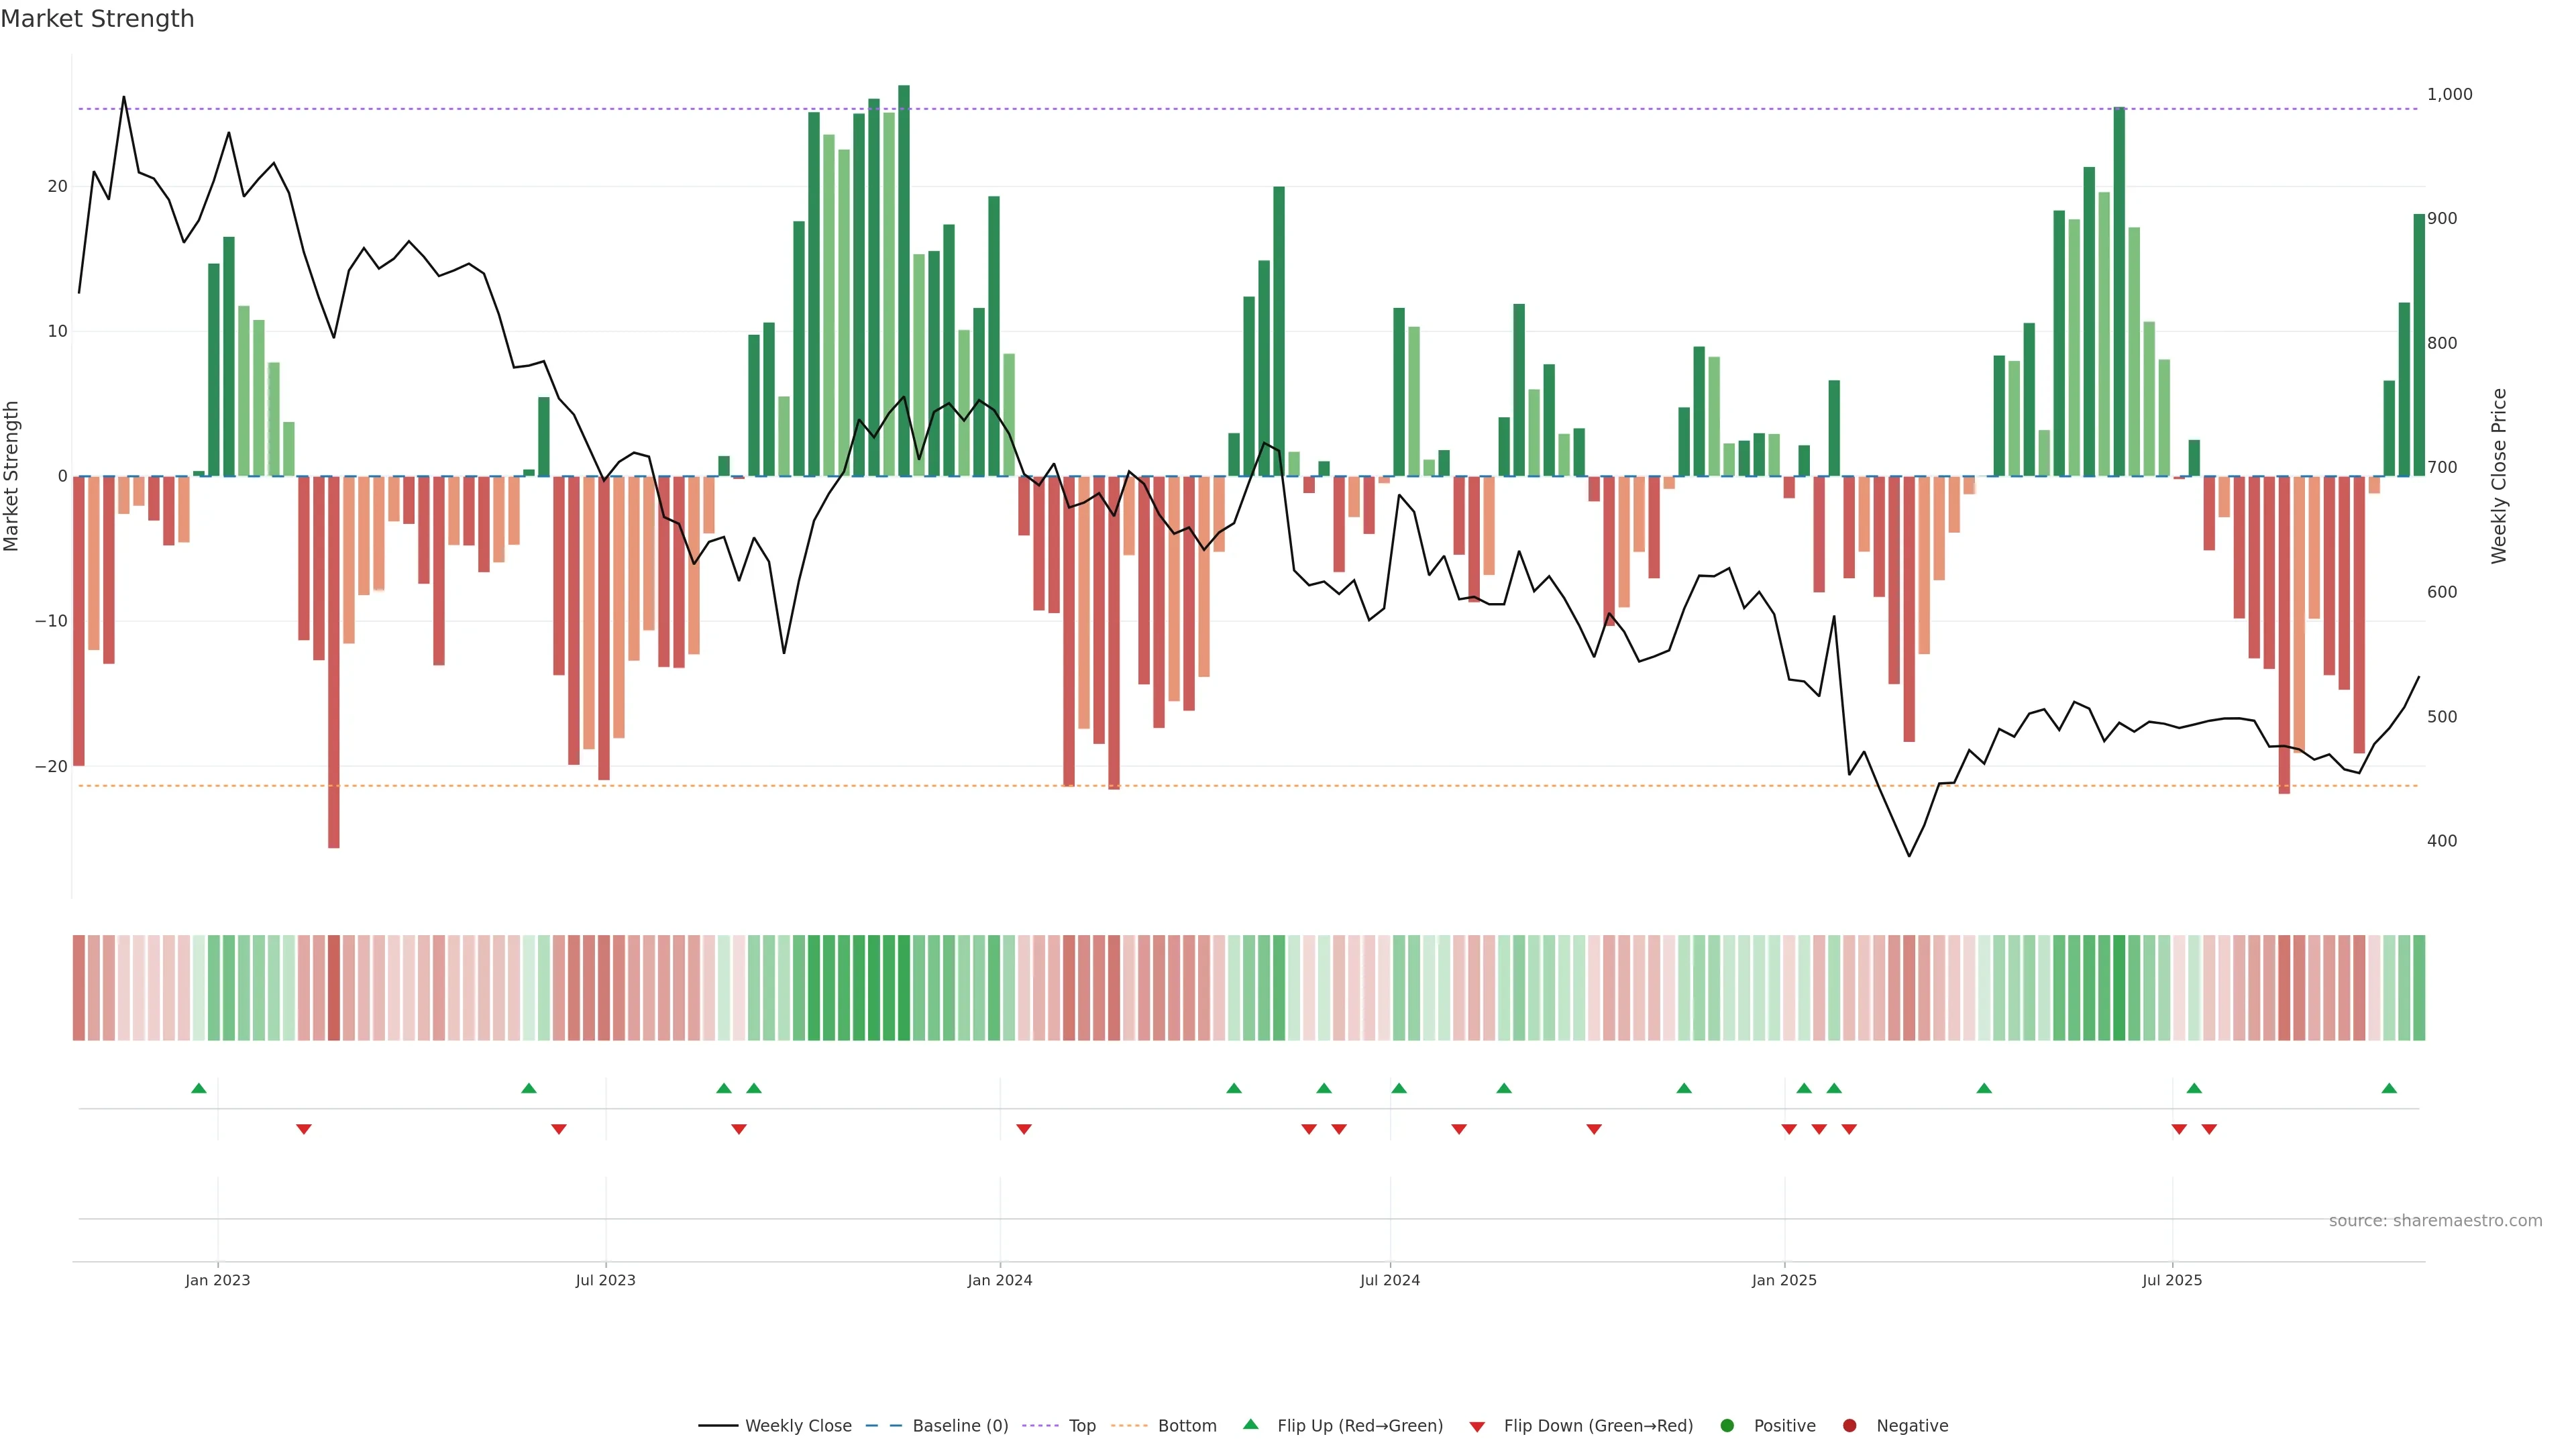
Task: Click the last red flip-down triangle marker
Action: 2209,1129
